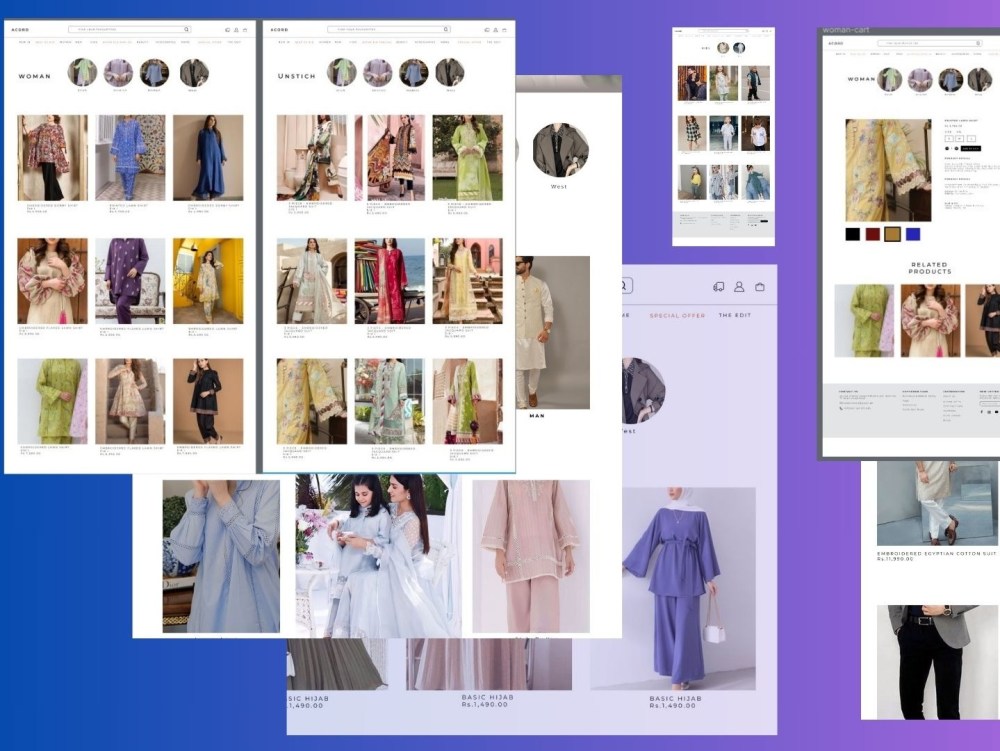Click the black Add to Cart button

click(971, 149)
